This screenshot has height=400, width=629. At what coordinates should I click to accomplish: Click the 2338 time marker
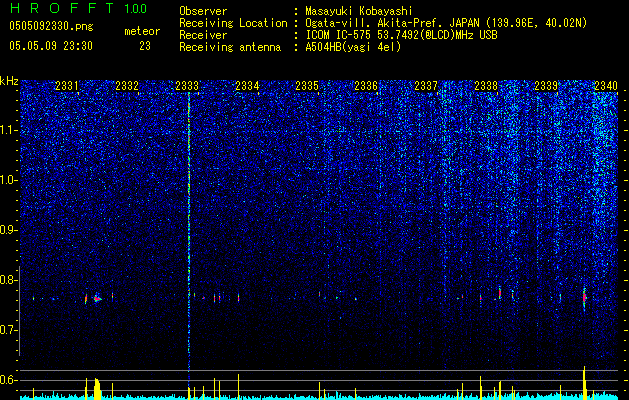click(x=486, y=85)
